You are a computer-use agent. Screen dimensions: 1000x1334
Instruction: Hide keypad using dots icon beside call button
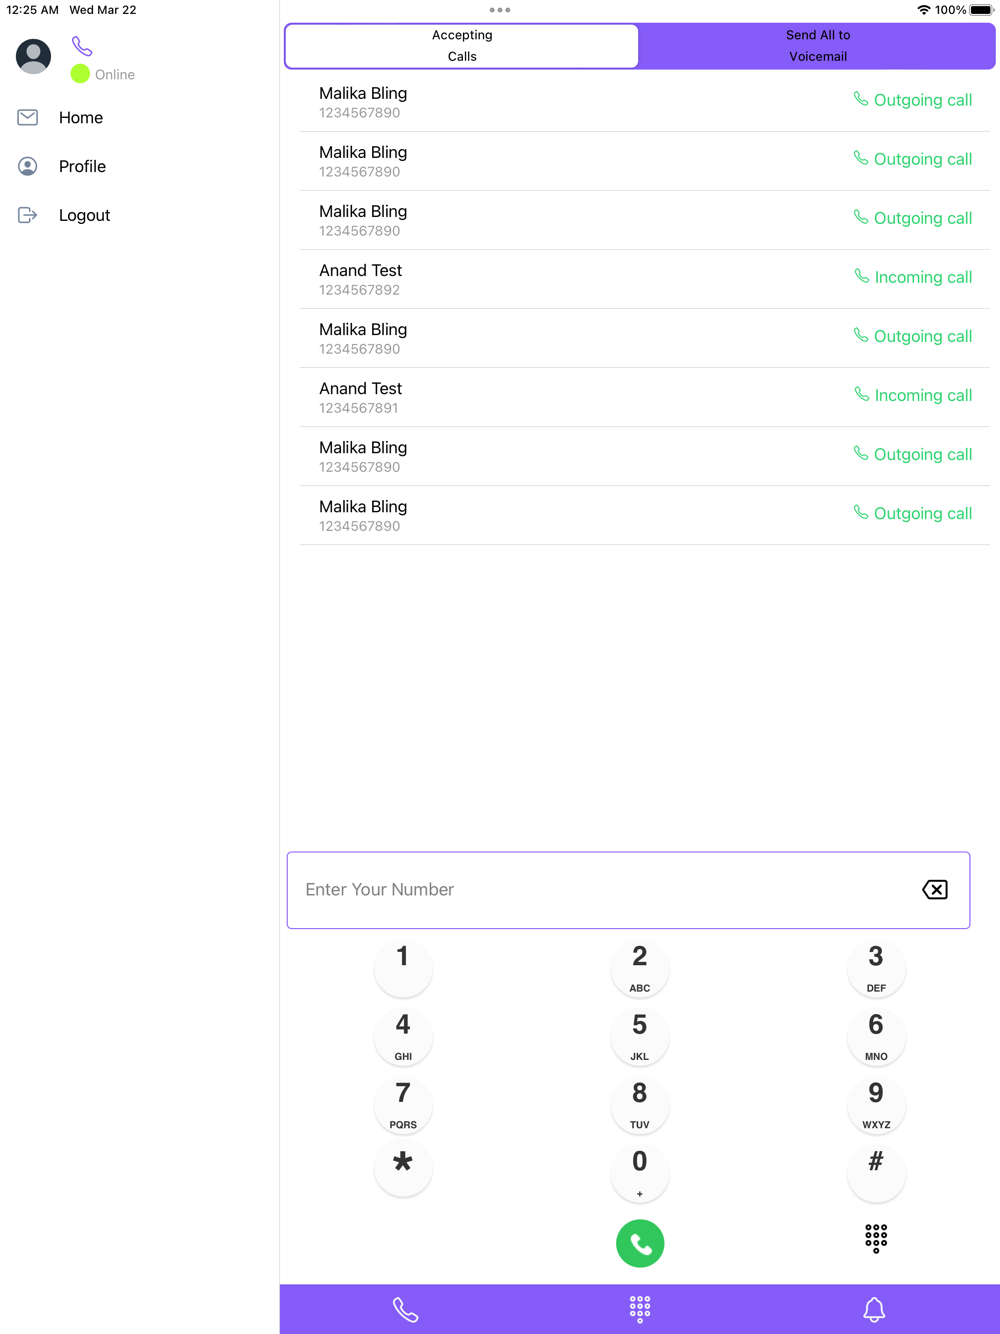876,1239
